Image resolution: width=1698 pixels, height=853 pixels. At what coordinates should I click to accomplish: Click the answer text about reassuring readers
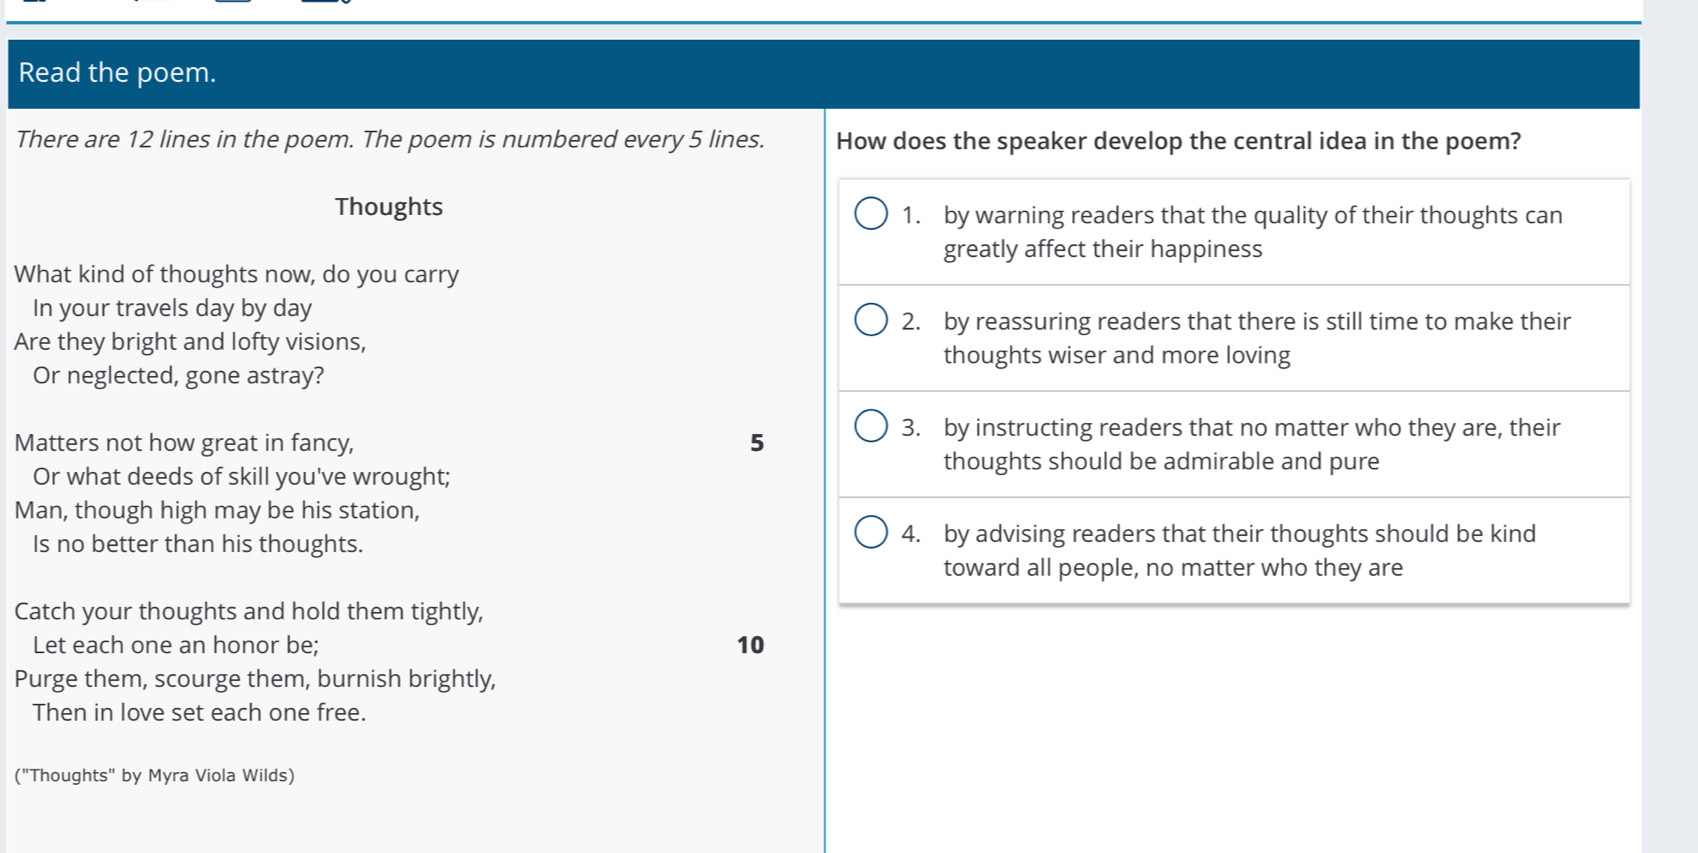(1257, 338)
